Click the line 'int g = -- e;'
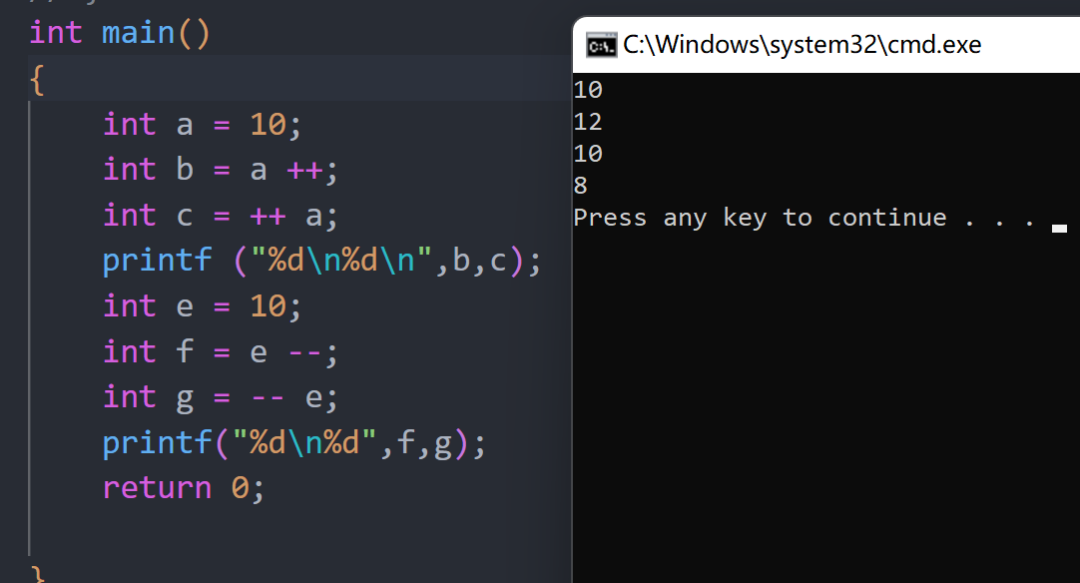The width and height of the screenshot is (1080, 583). (220, 397)
